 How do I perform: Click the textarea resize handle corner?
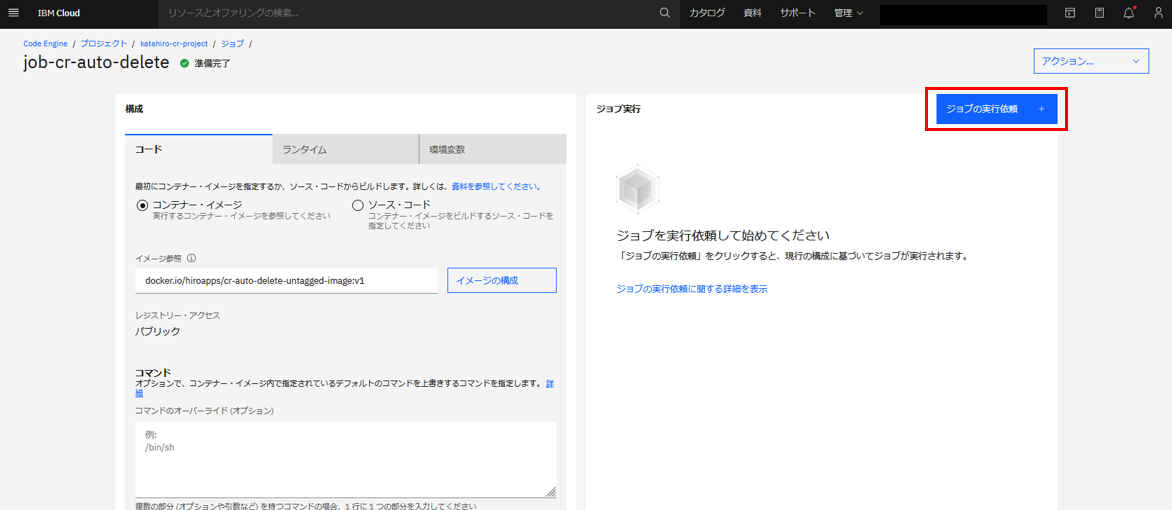click(x=551, y=491)
